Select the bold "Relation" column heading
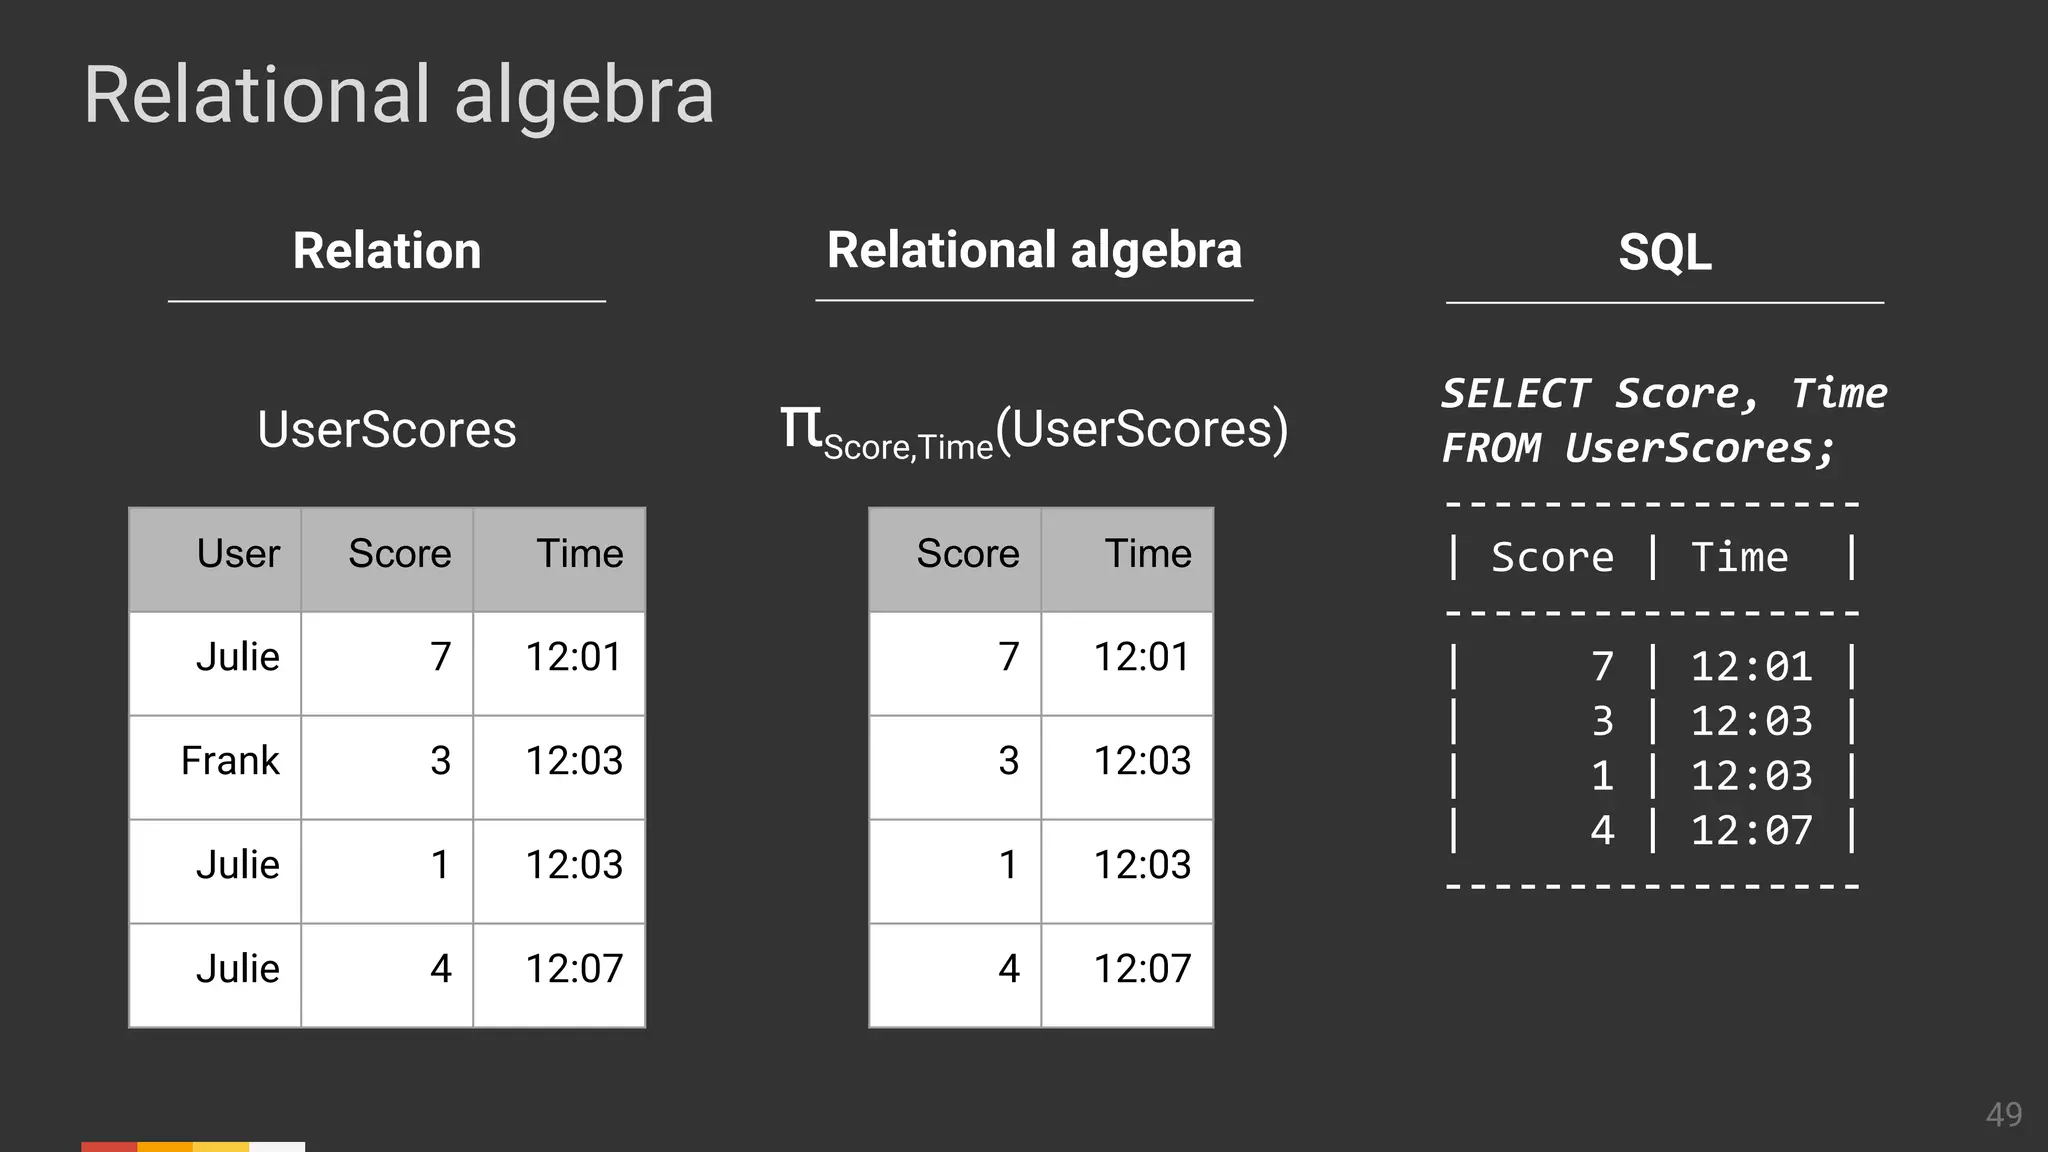Screen dimensions: 2048x1152 [387, 250]
